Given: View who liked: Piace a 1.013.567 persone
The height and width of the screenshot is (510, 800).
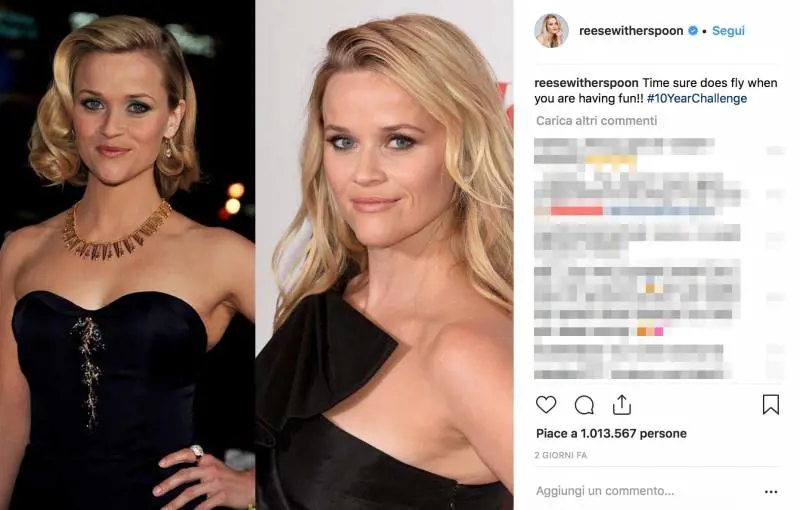Looking at the screenshot, I should click(x=611, y=434).
